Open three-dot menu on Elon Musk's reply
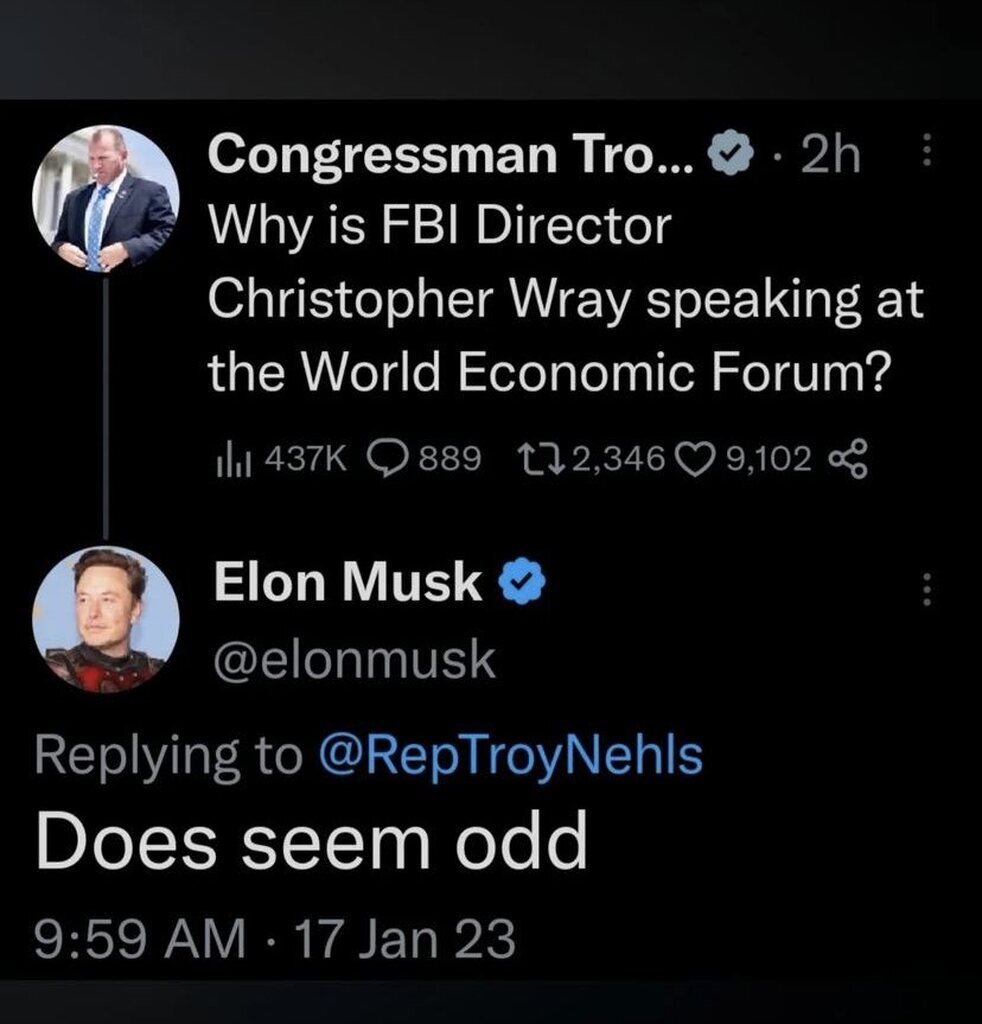Viewport: 982px width, 1024px height. [926, 590]
